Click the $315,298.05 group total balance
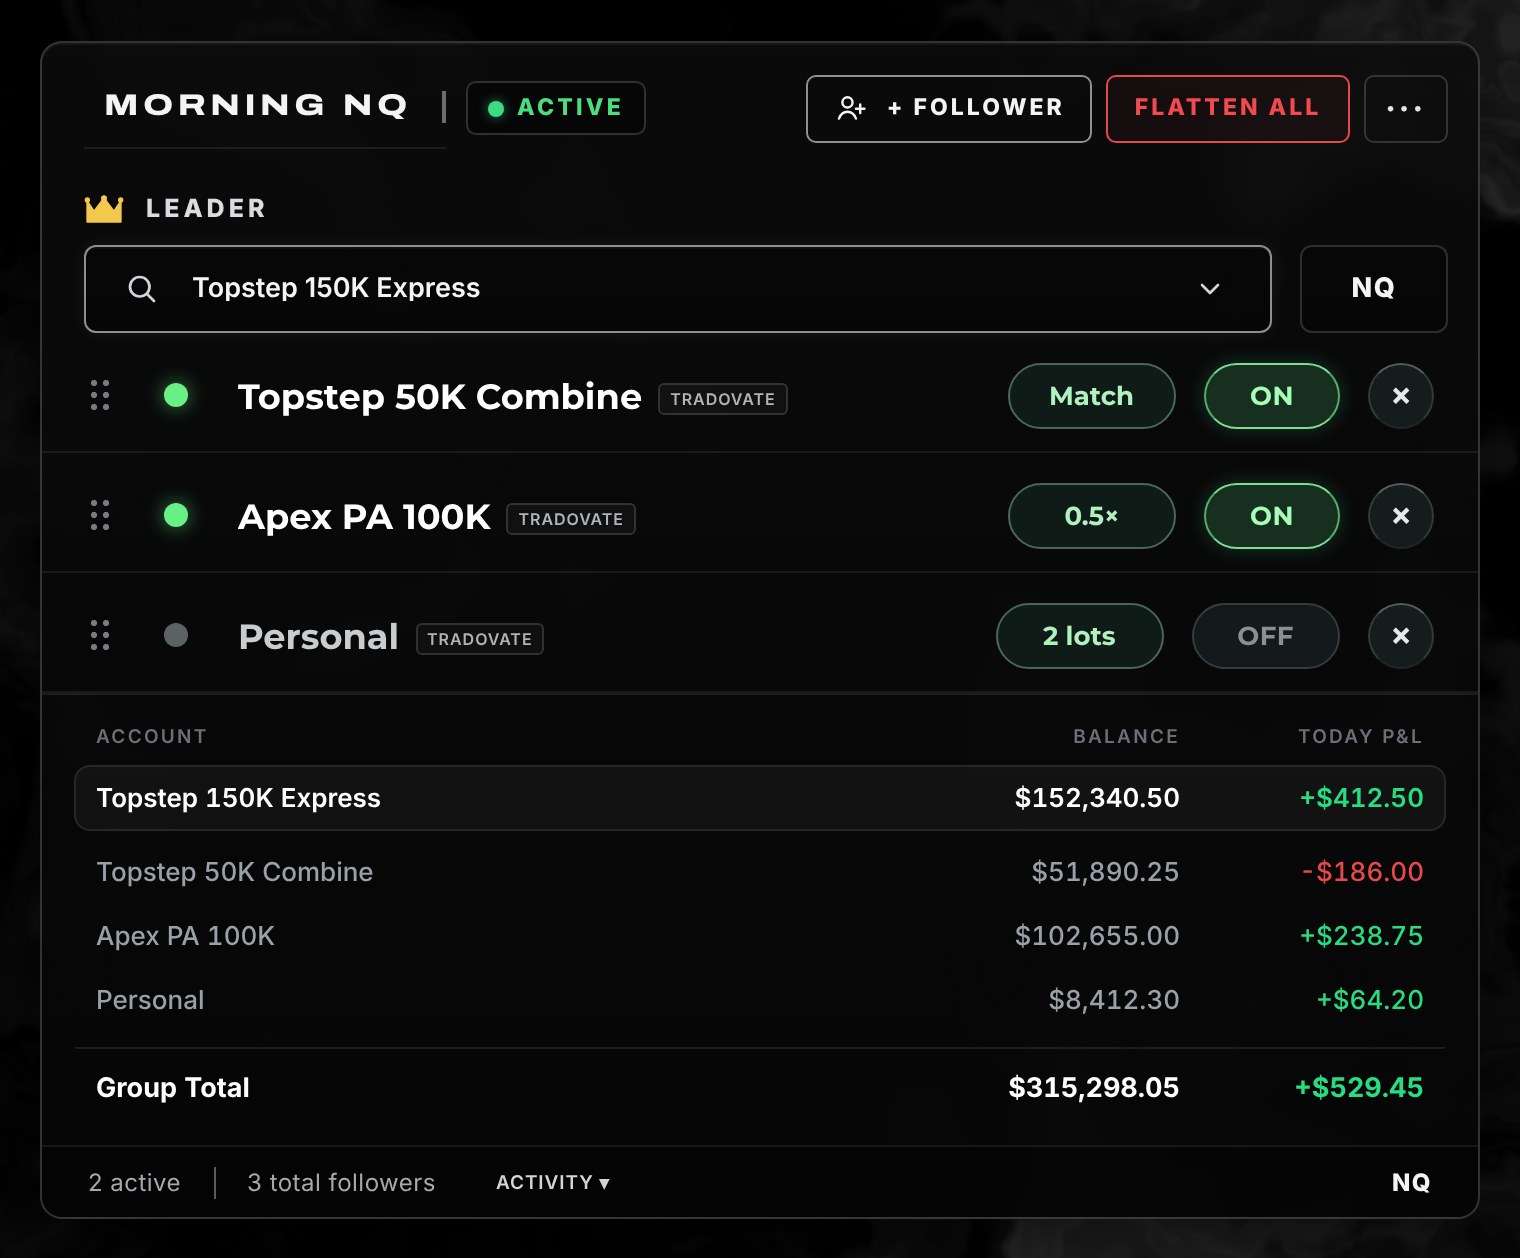 pos(1094,1088)
